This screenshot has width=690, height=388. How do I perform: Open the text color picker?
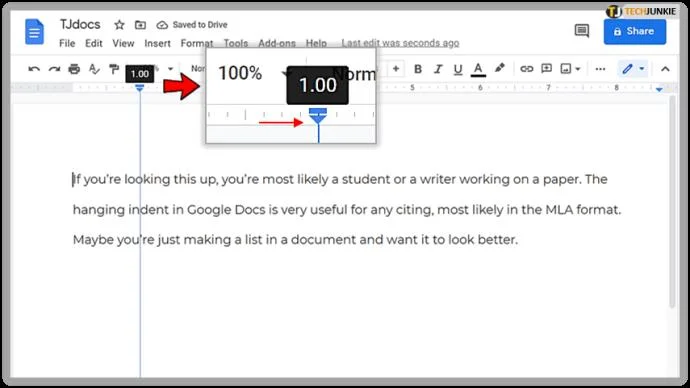click(478, 69)
